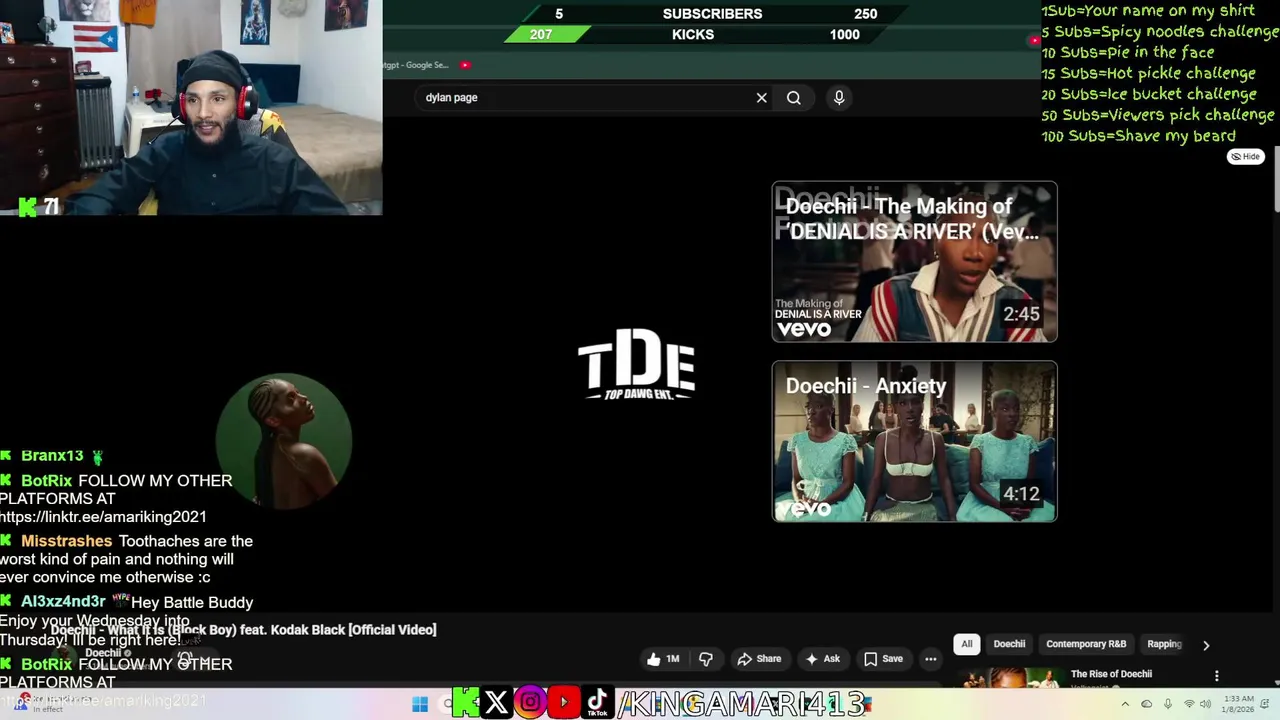Show hidden system tray icons
This screenshot has height=720, width=1280.
1125,704
